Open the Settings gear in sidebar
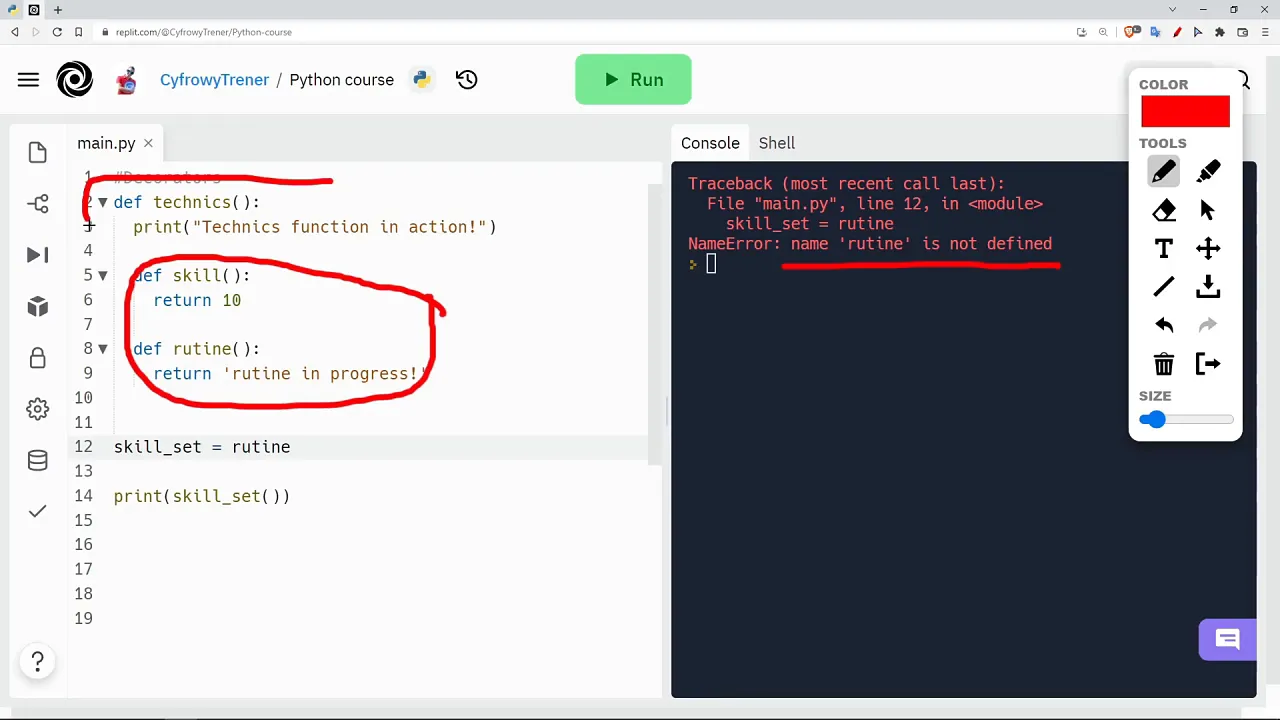 click(38, 409)
